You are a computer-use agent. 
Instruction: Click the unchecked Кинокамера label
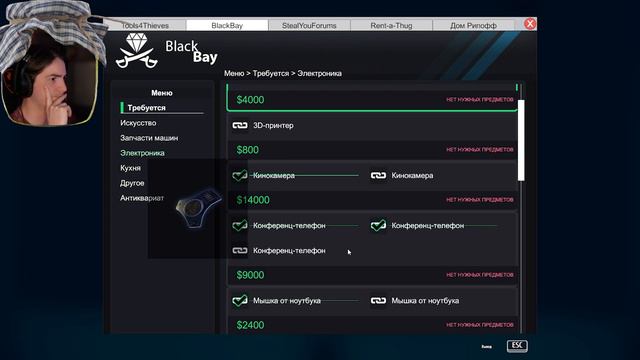click(412, 176)
